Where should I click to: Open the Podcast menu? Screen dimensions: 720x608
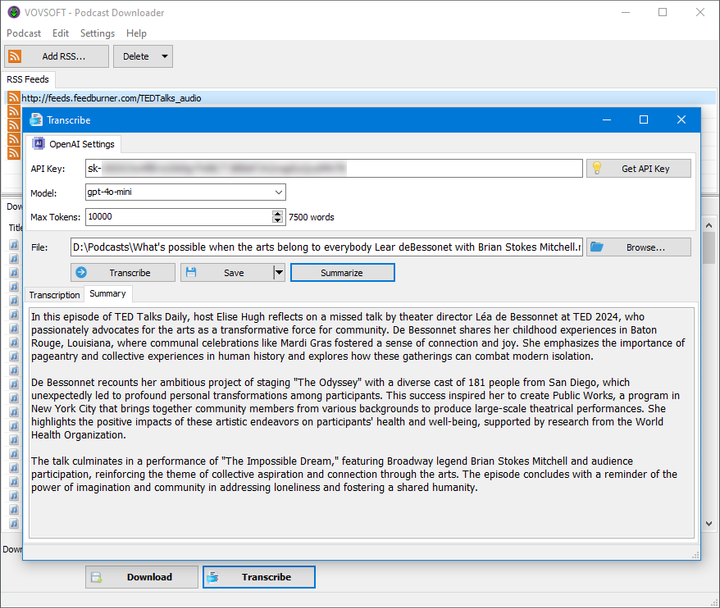[x=23, y=33]
